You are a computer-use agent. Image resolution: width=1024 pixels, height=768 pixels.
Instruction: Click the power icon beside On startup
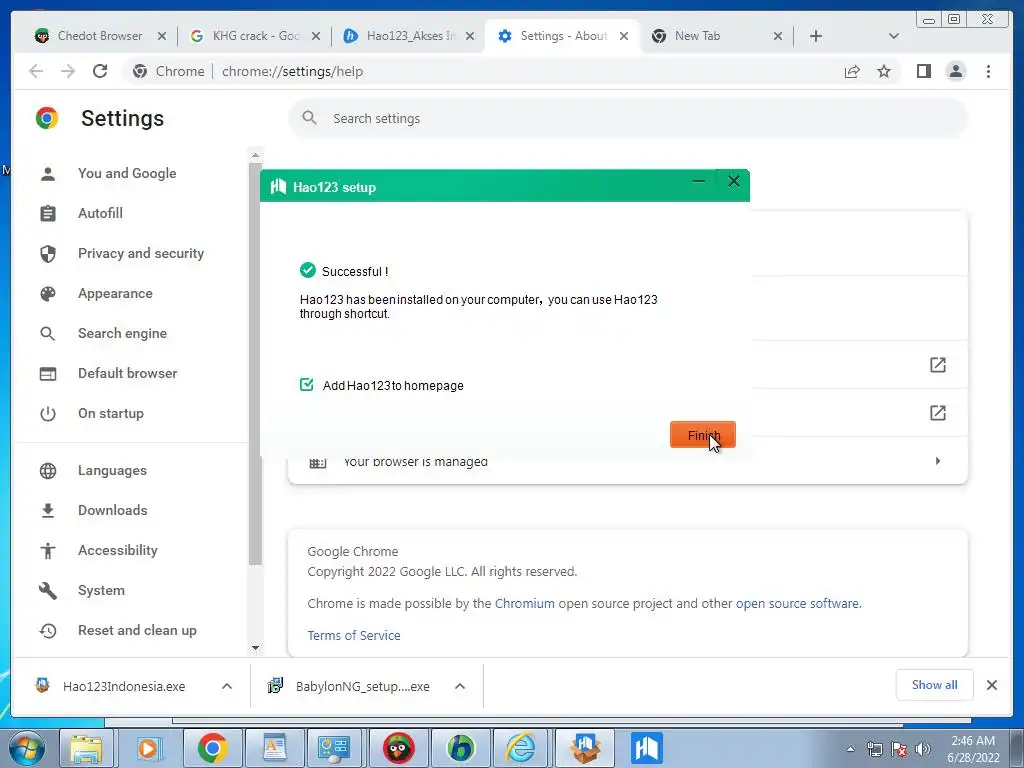point(48,414)
